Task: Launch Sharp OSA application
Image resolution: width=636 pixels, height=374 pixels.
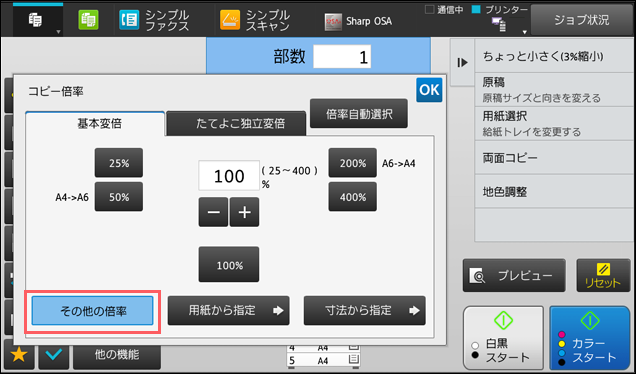Action: pyautogui.click(x=358, y=21)
